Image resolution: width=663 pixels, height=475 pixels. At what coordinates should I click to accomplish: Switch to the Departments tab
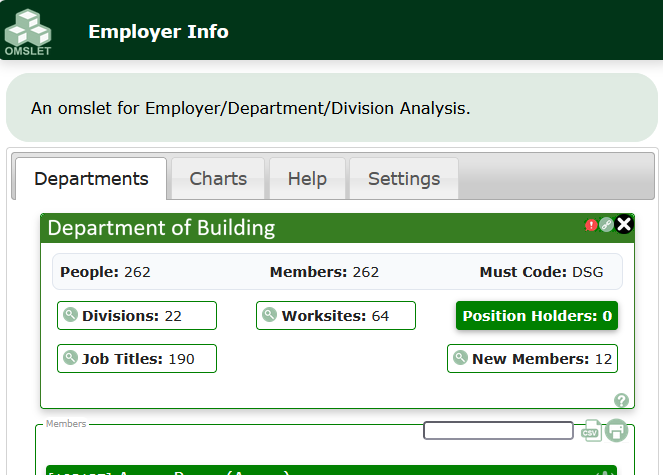(91, 179)
